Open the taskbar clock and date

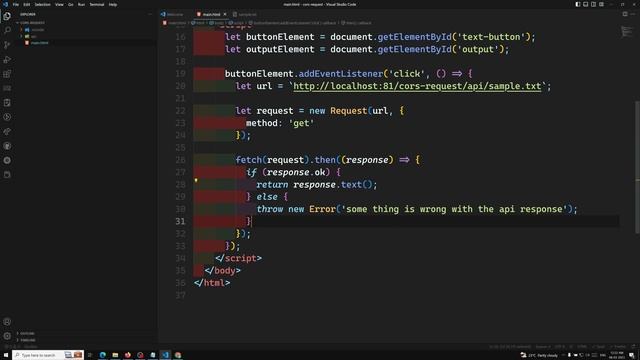coord(617,355)
